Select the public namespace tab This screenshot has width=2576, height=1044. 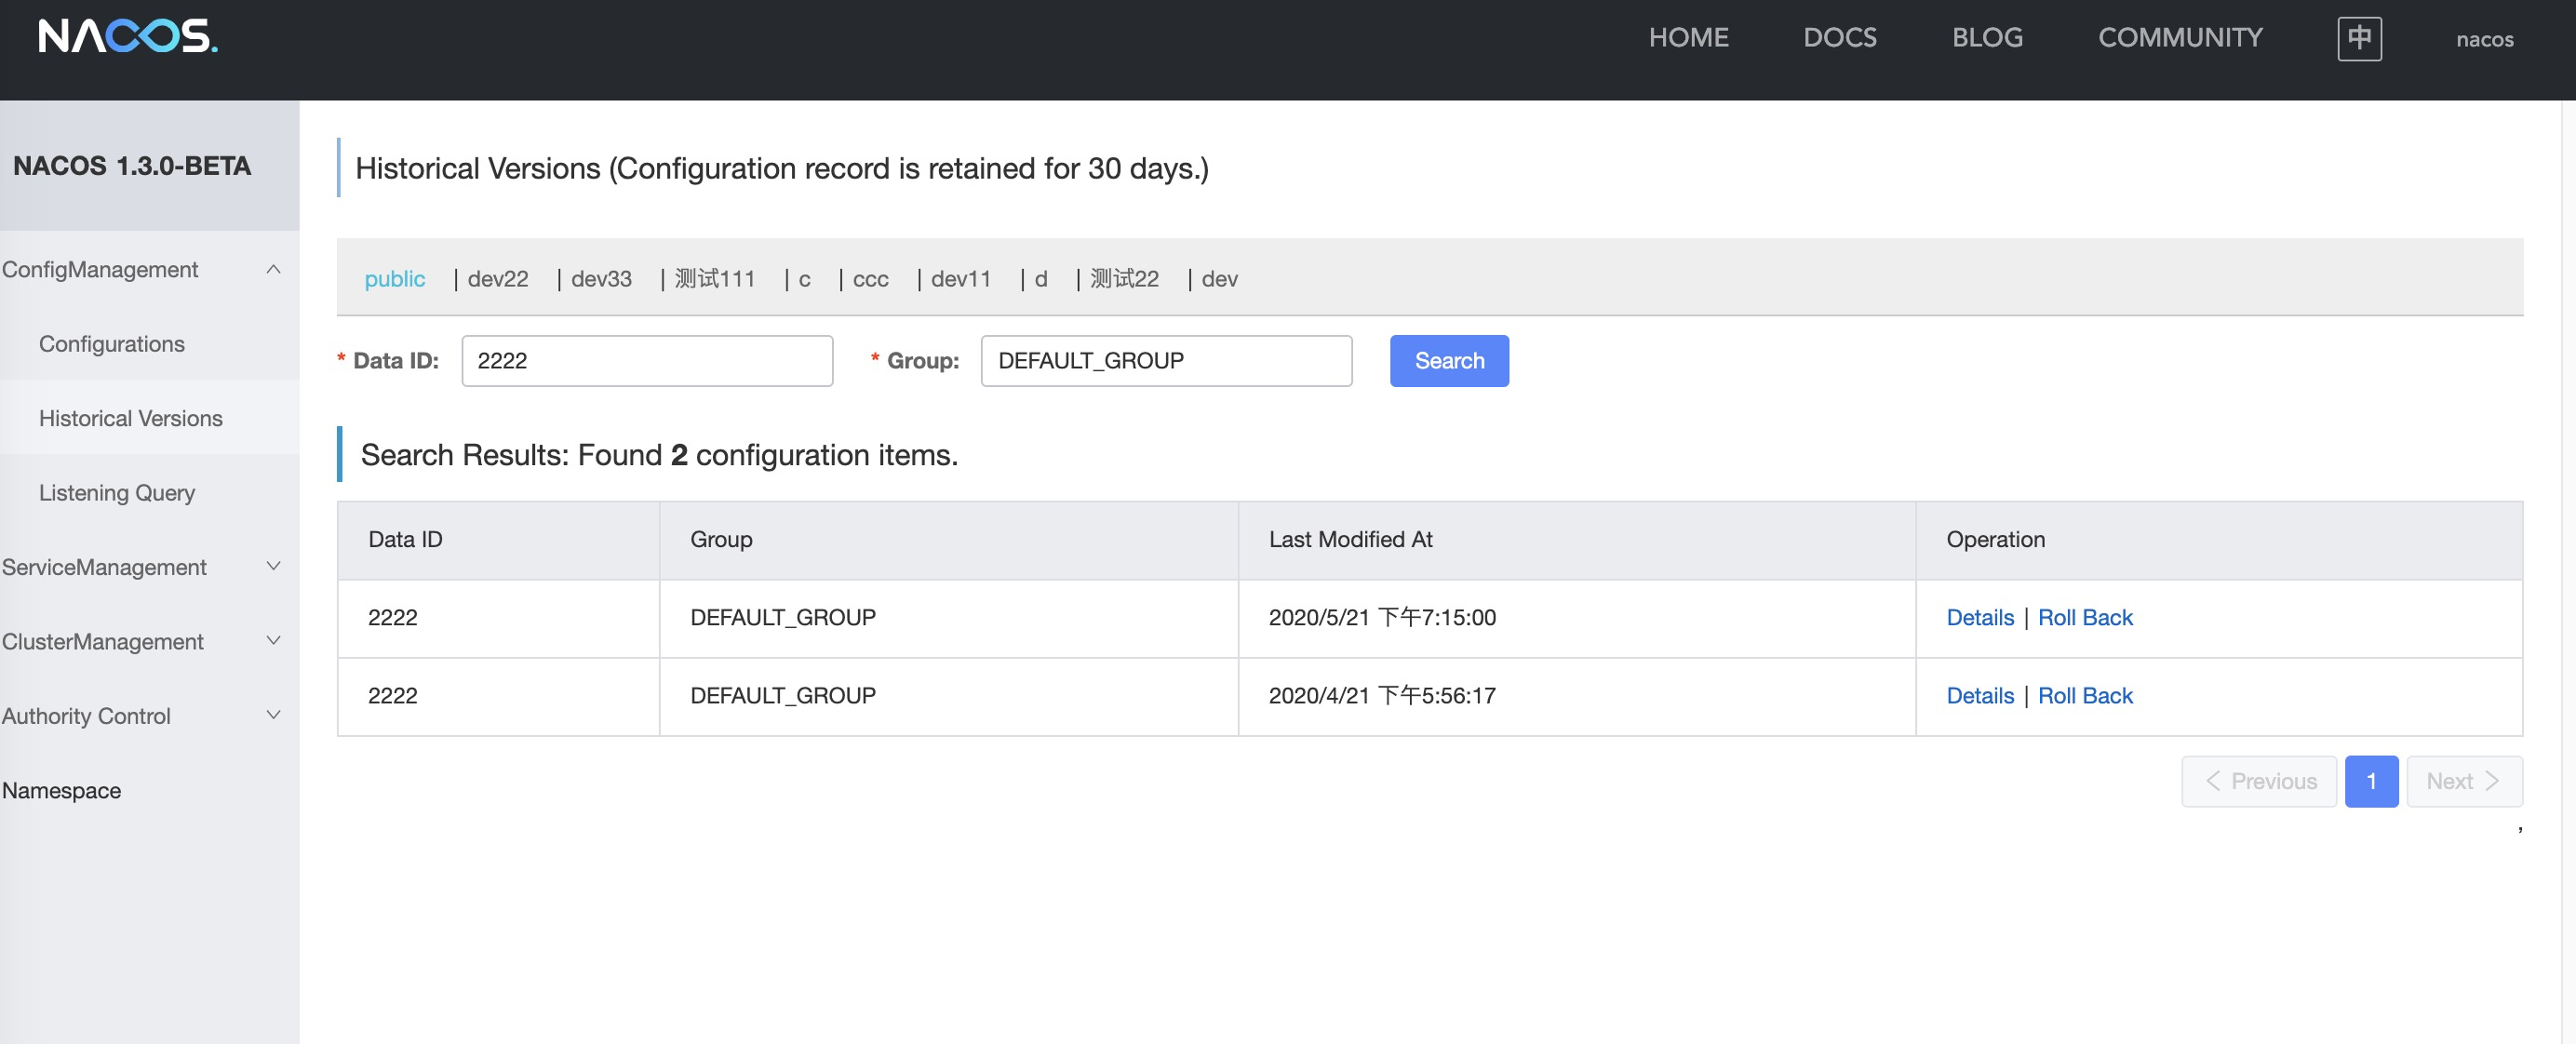click(394, 279)
